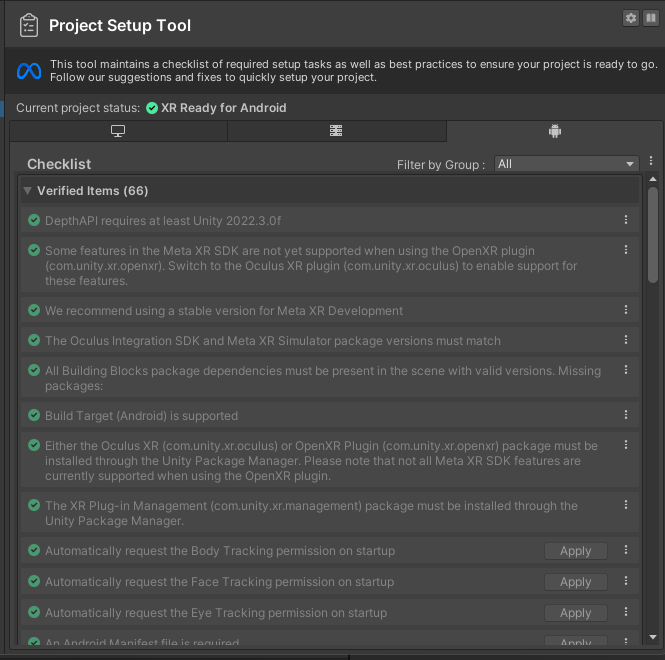Open the Filter by Group dropdown

tap(566, 164)
